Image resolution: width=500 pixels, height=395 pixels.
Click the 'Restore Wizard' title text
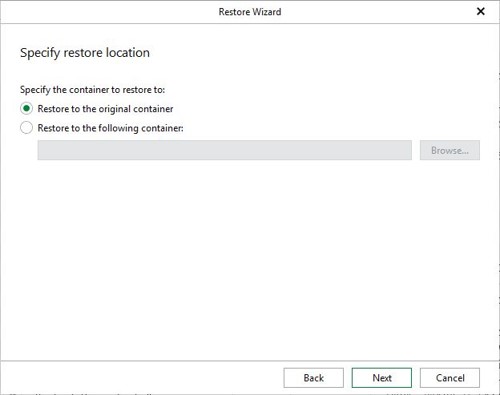coord(250,12)
